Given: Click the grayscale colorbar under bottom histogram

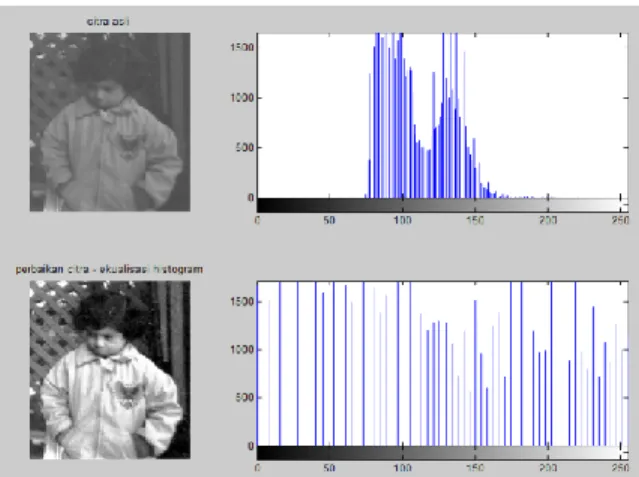Looking at the screenshot, I should point(443,453).
